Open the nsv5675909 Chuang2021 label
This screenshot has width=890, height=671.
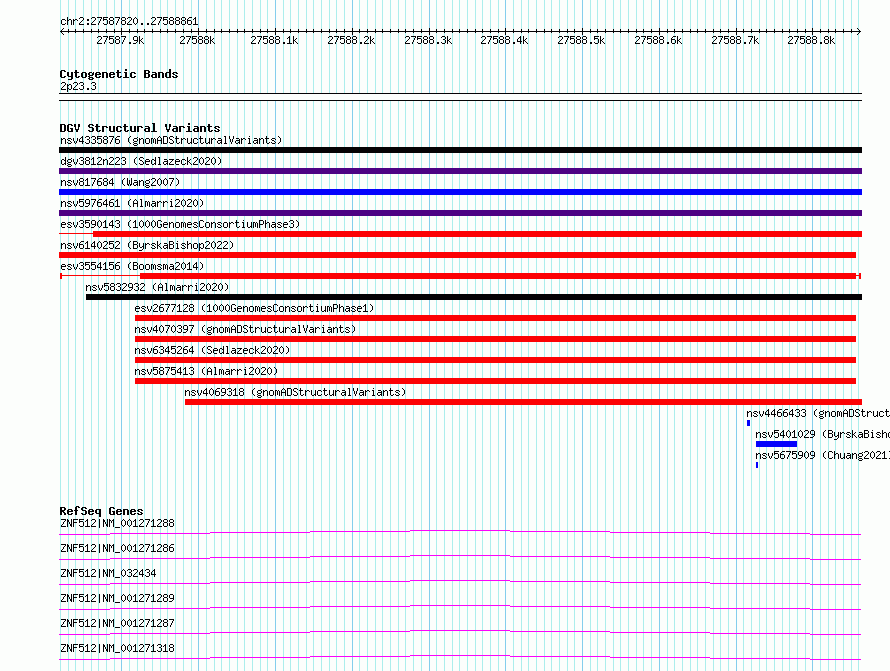pyautogui.click(x=822, y=455)
